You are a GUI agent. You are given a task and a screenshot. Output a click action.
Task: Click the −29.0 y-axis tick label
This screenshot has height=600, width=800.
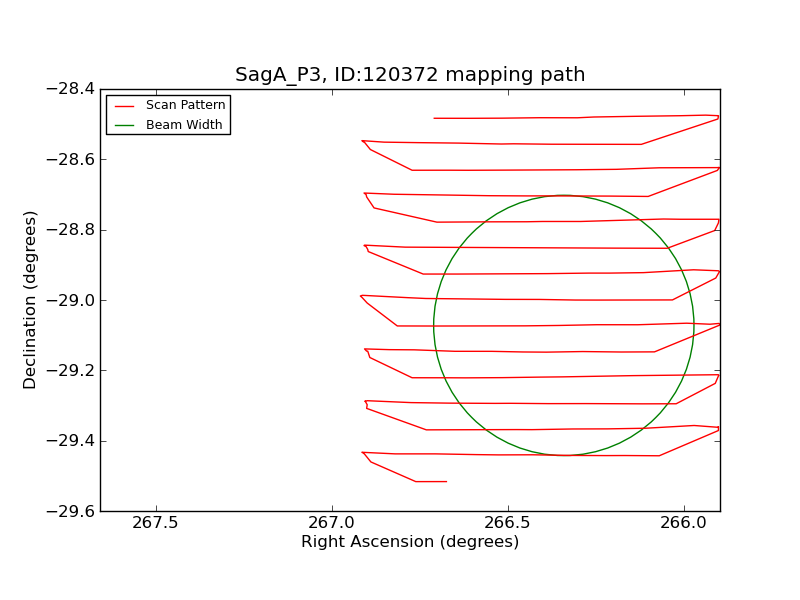(x=70, y=300)
